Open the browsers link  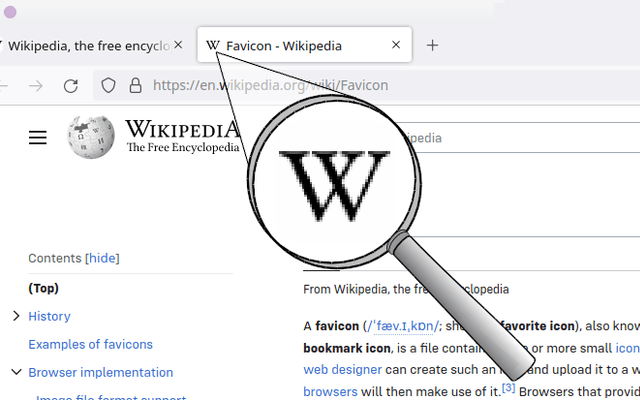pyautogui.click(x=330, y=392)
